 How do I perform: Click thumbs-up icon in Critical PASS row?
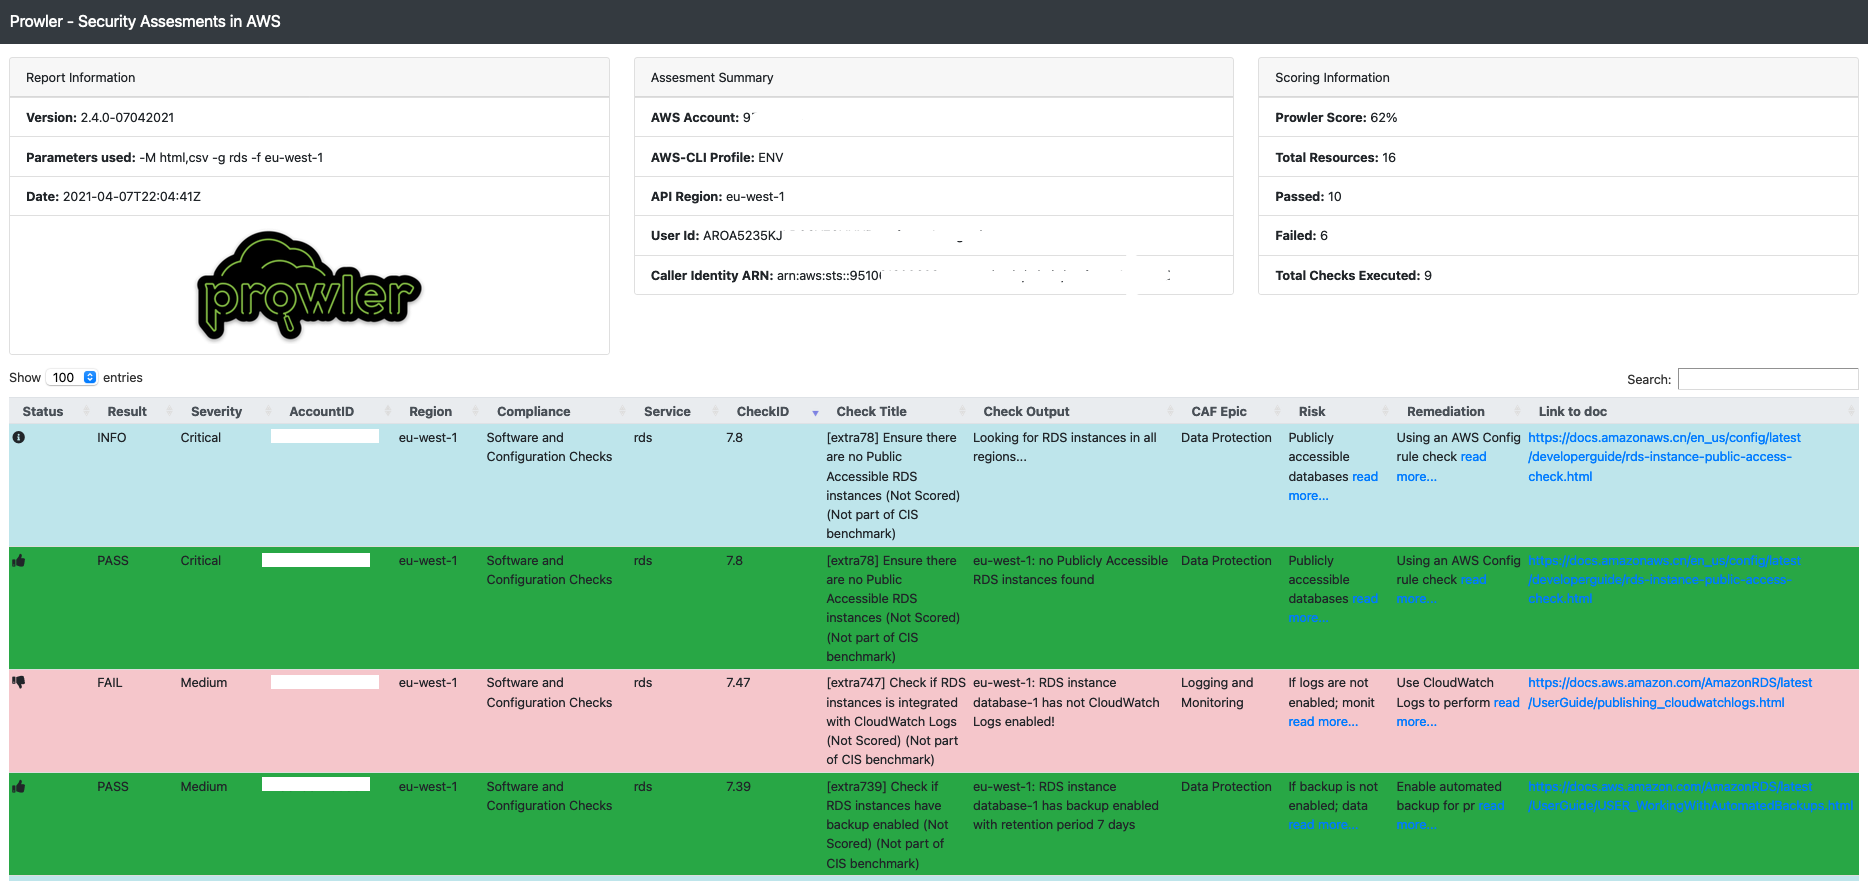click(x=18, y=560)
